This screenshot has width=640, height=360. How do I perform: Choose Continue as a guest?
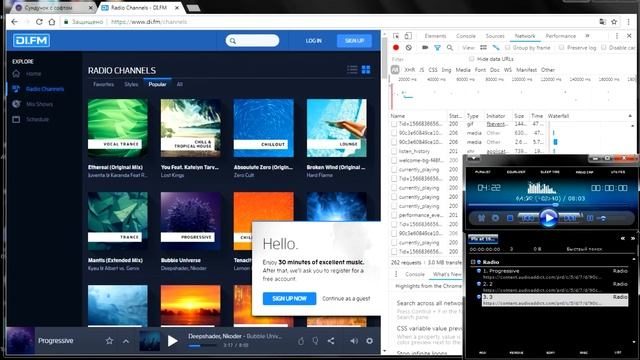(346, 299)
